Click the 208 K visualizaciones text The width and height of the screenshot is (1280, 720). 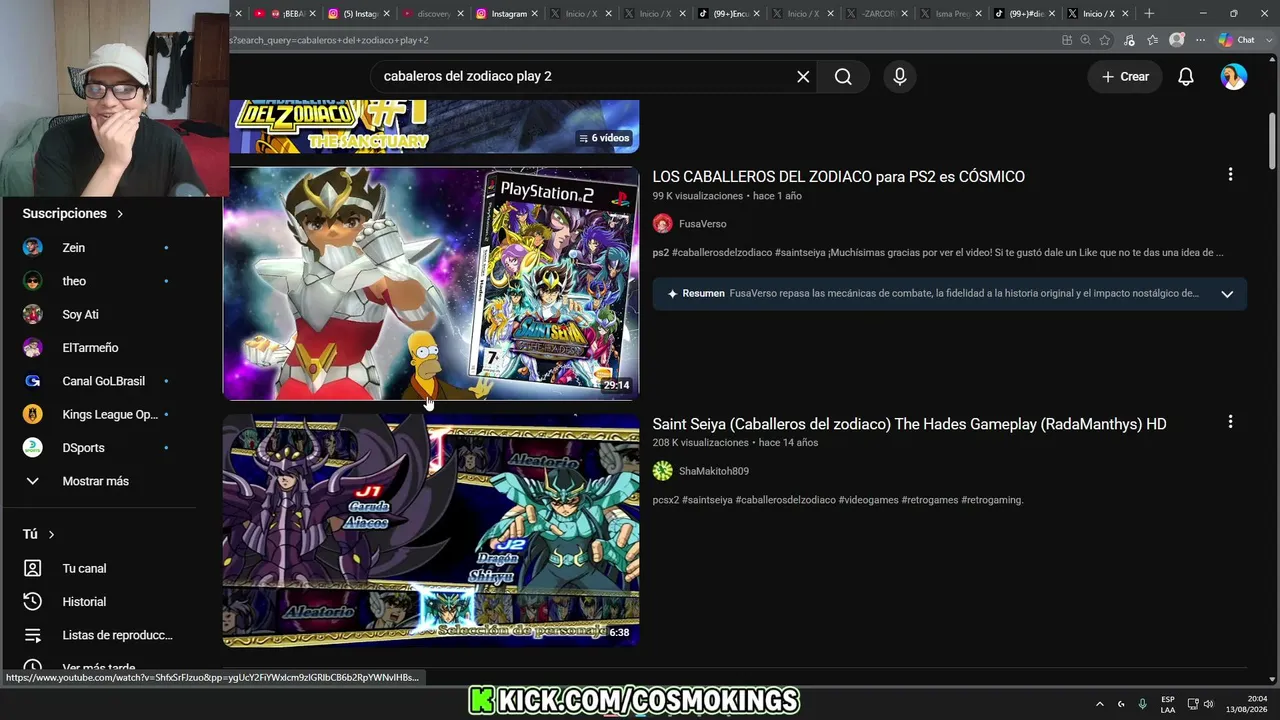(701, 443)
